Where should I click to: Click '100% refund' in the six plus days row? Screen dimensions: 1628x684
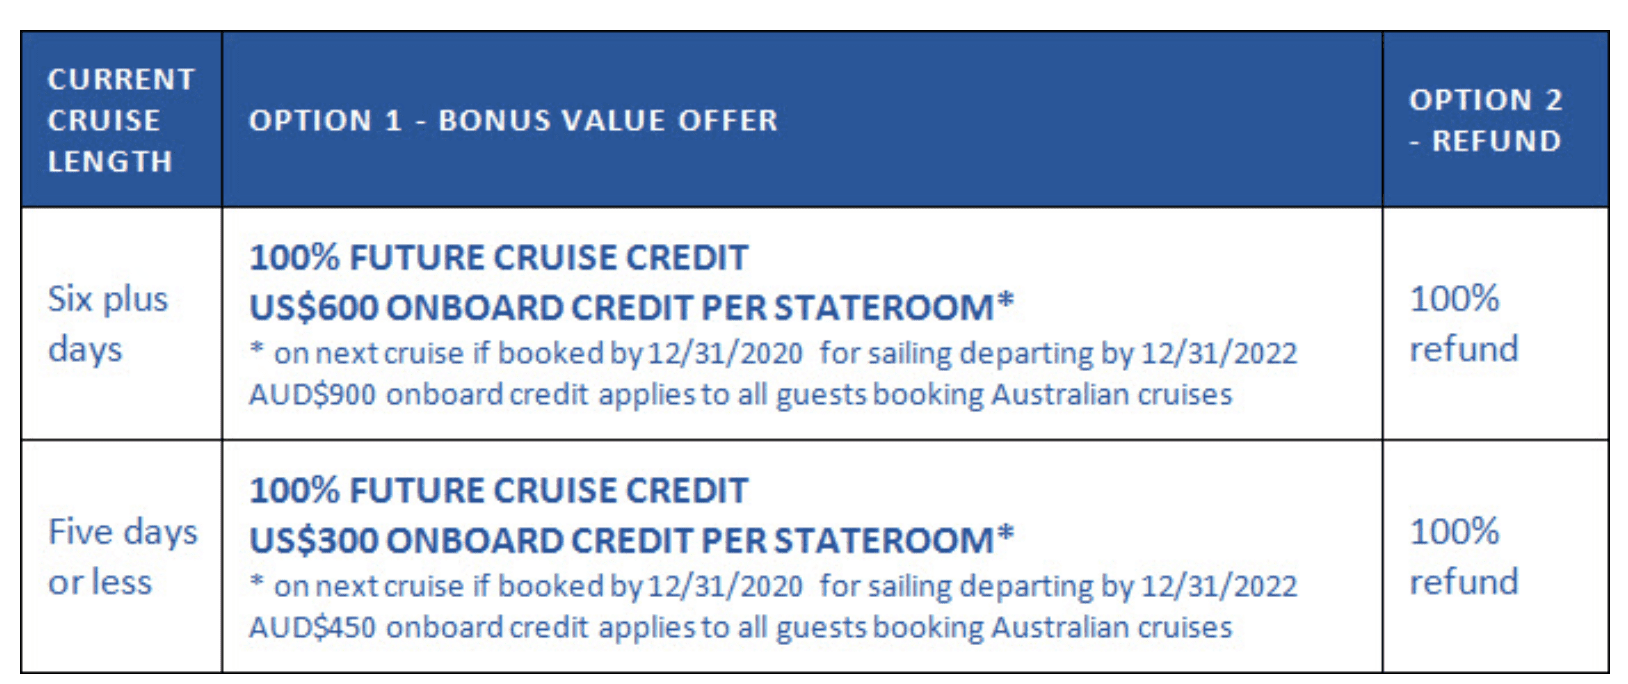coord(1464,324)
